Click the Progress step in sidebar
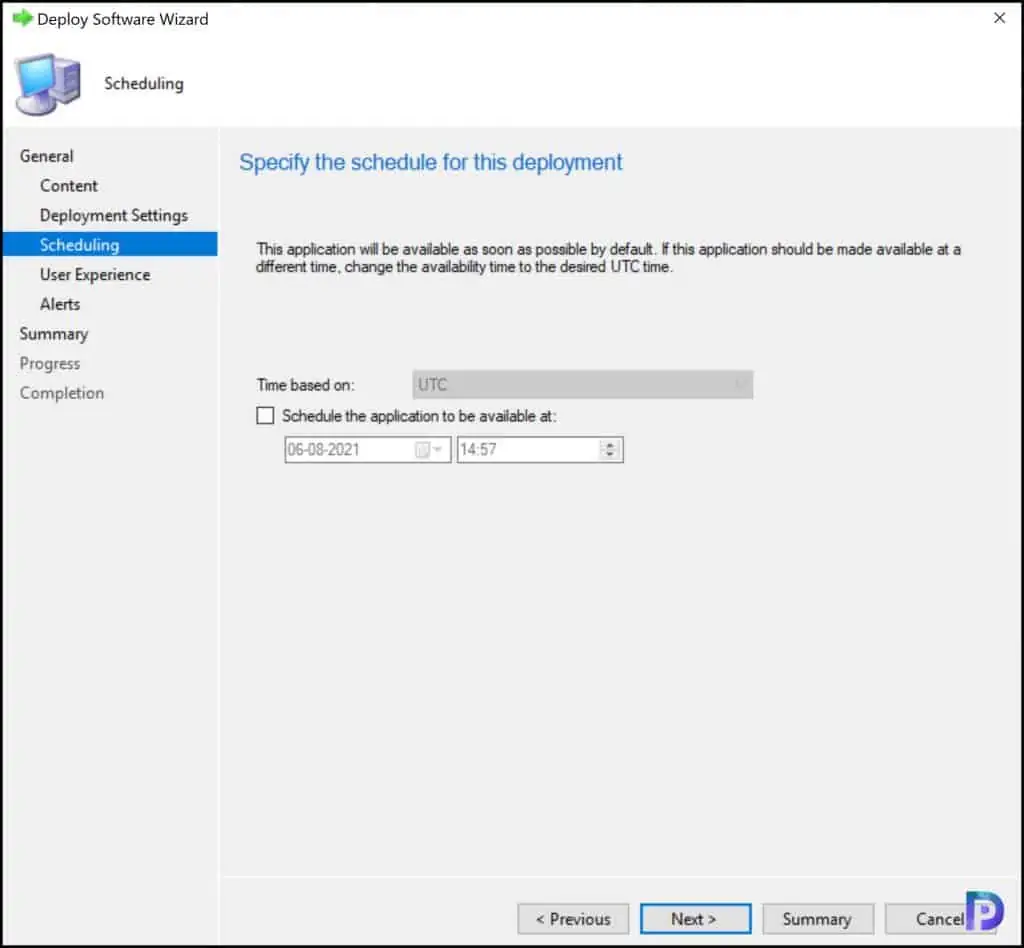The image size is (1024, 948). coord(50,364)
